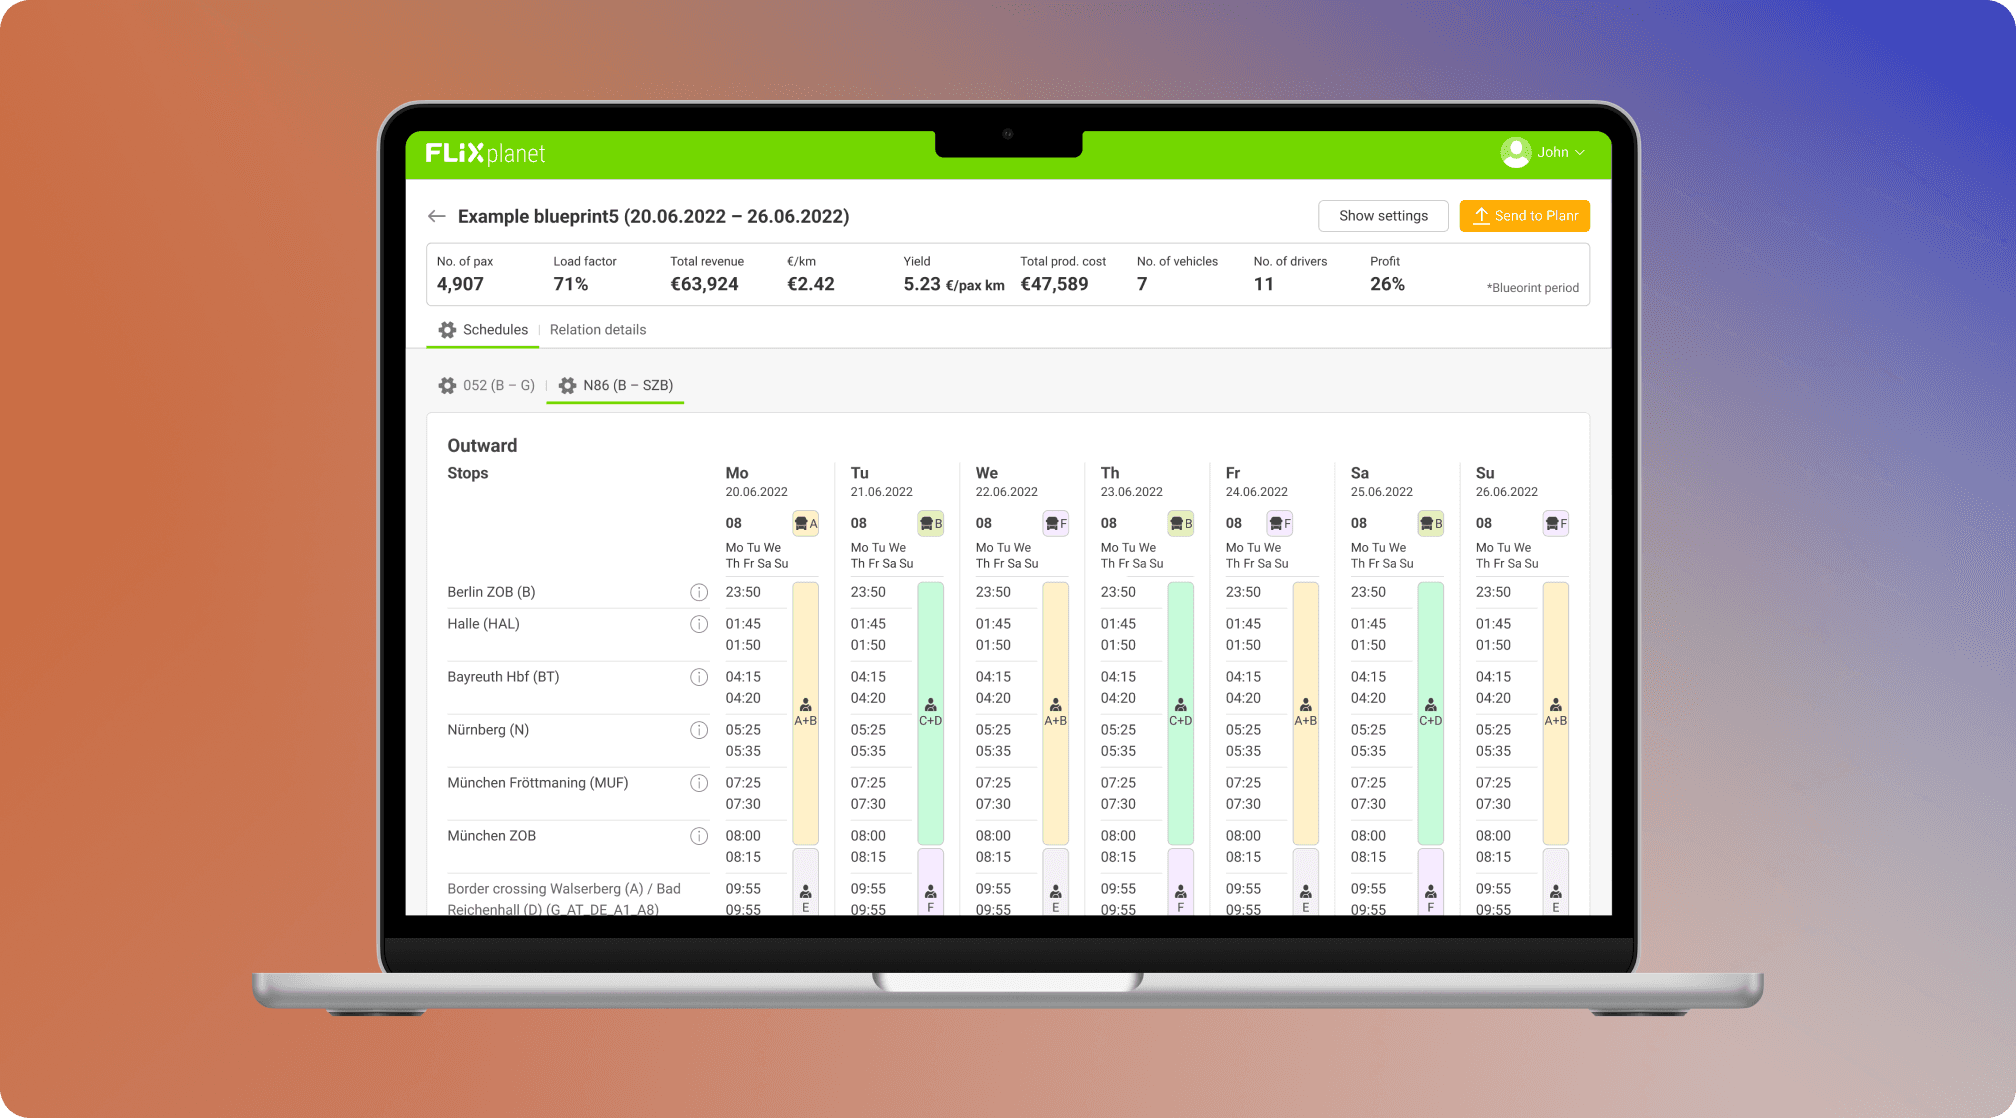The image size is (2016, 1118).
Task: Click the driver icon E below München ZOB
Action: [x=806, y=890]
